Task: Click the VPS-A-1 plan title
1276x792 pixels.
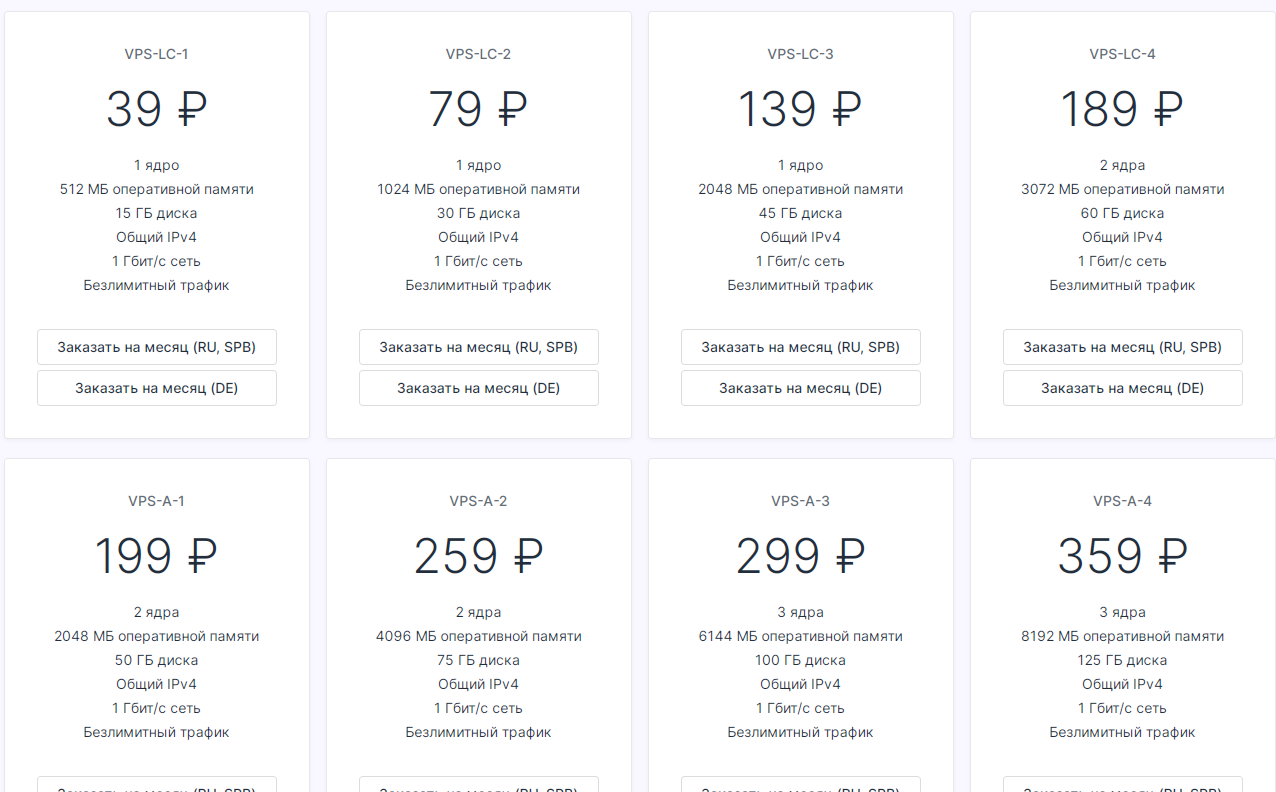Action: (157, 501)
